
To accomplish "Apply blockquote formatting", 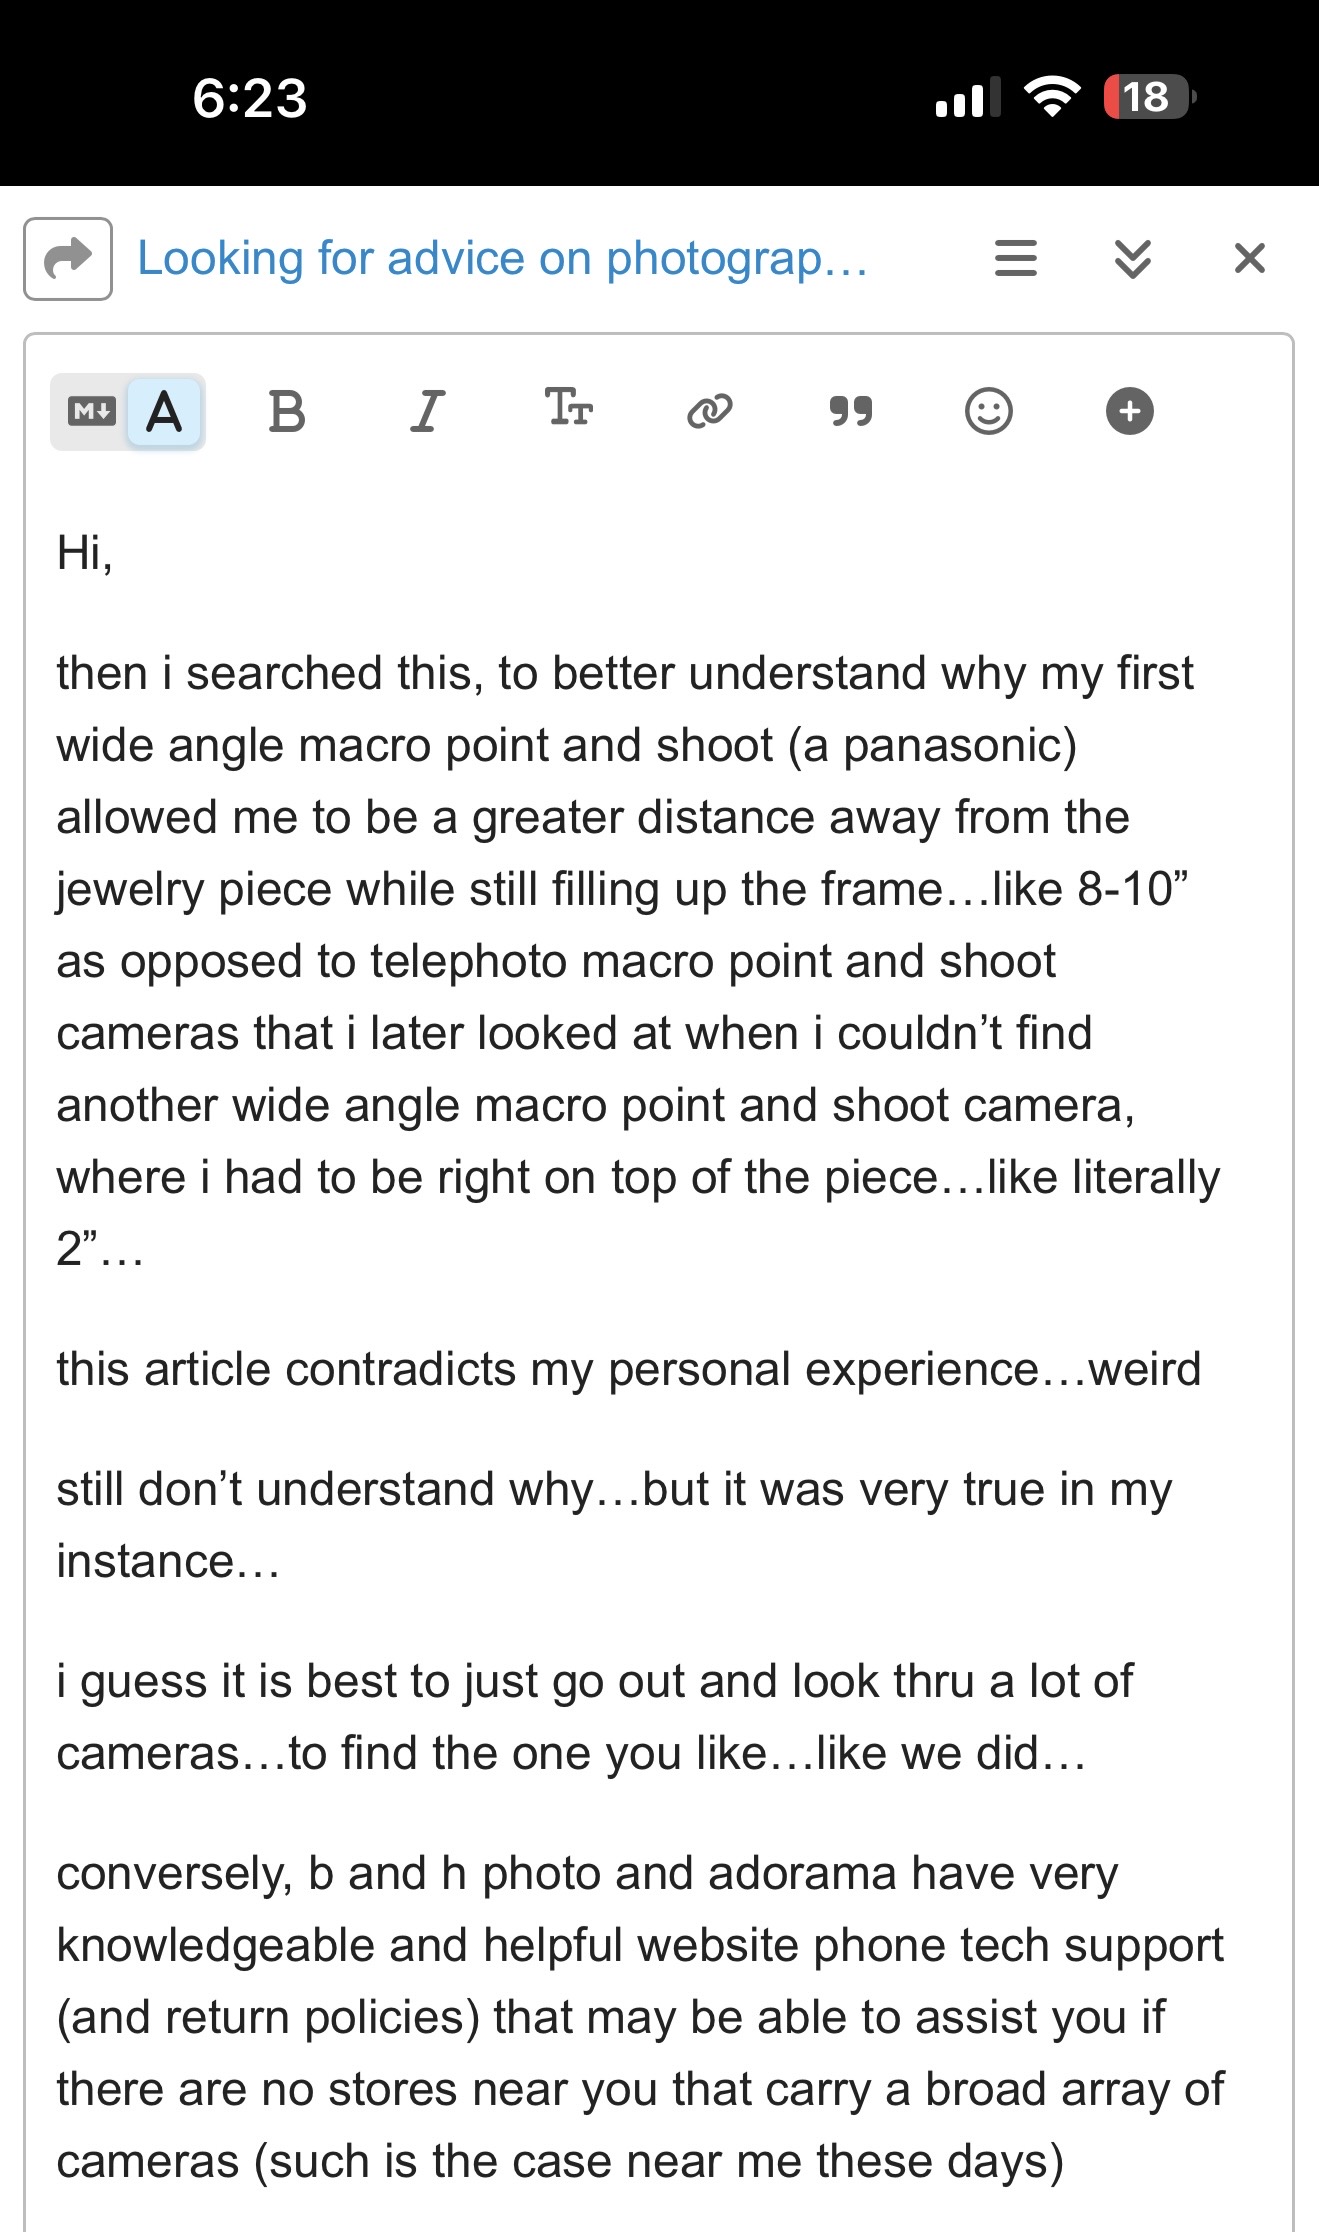I will [850, 411].
